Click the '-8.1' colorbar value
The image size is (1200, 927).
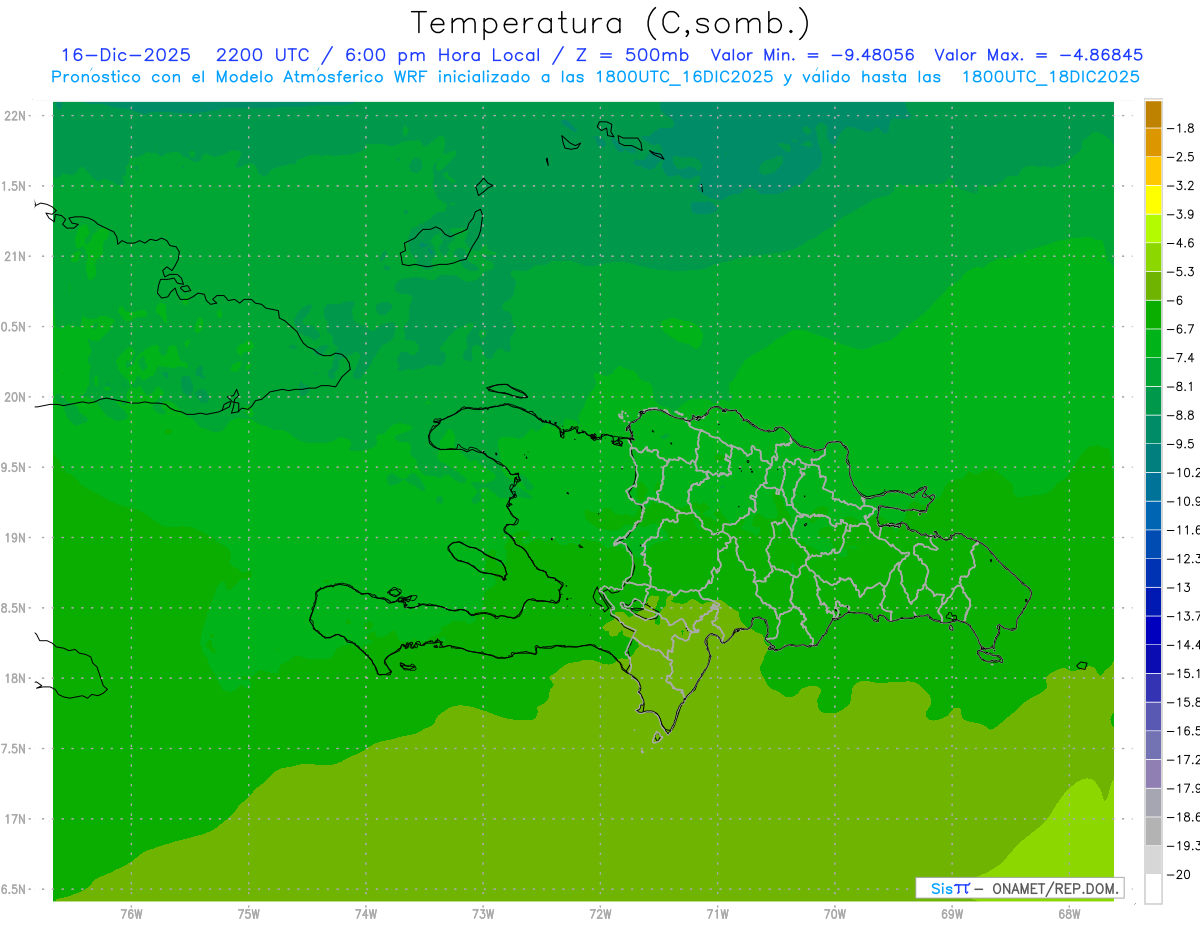click(1182, 386)
